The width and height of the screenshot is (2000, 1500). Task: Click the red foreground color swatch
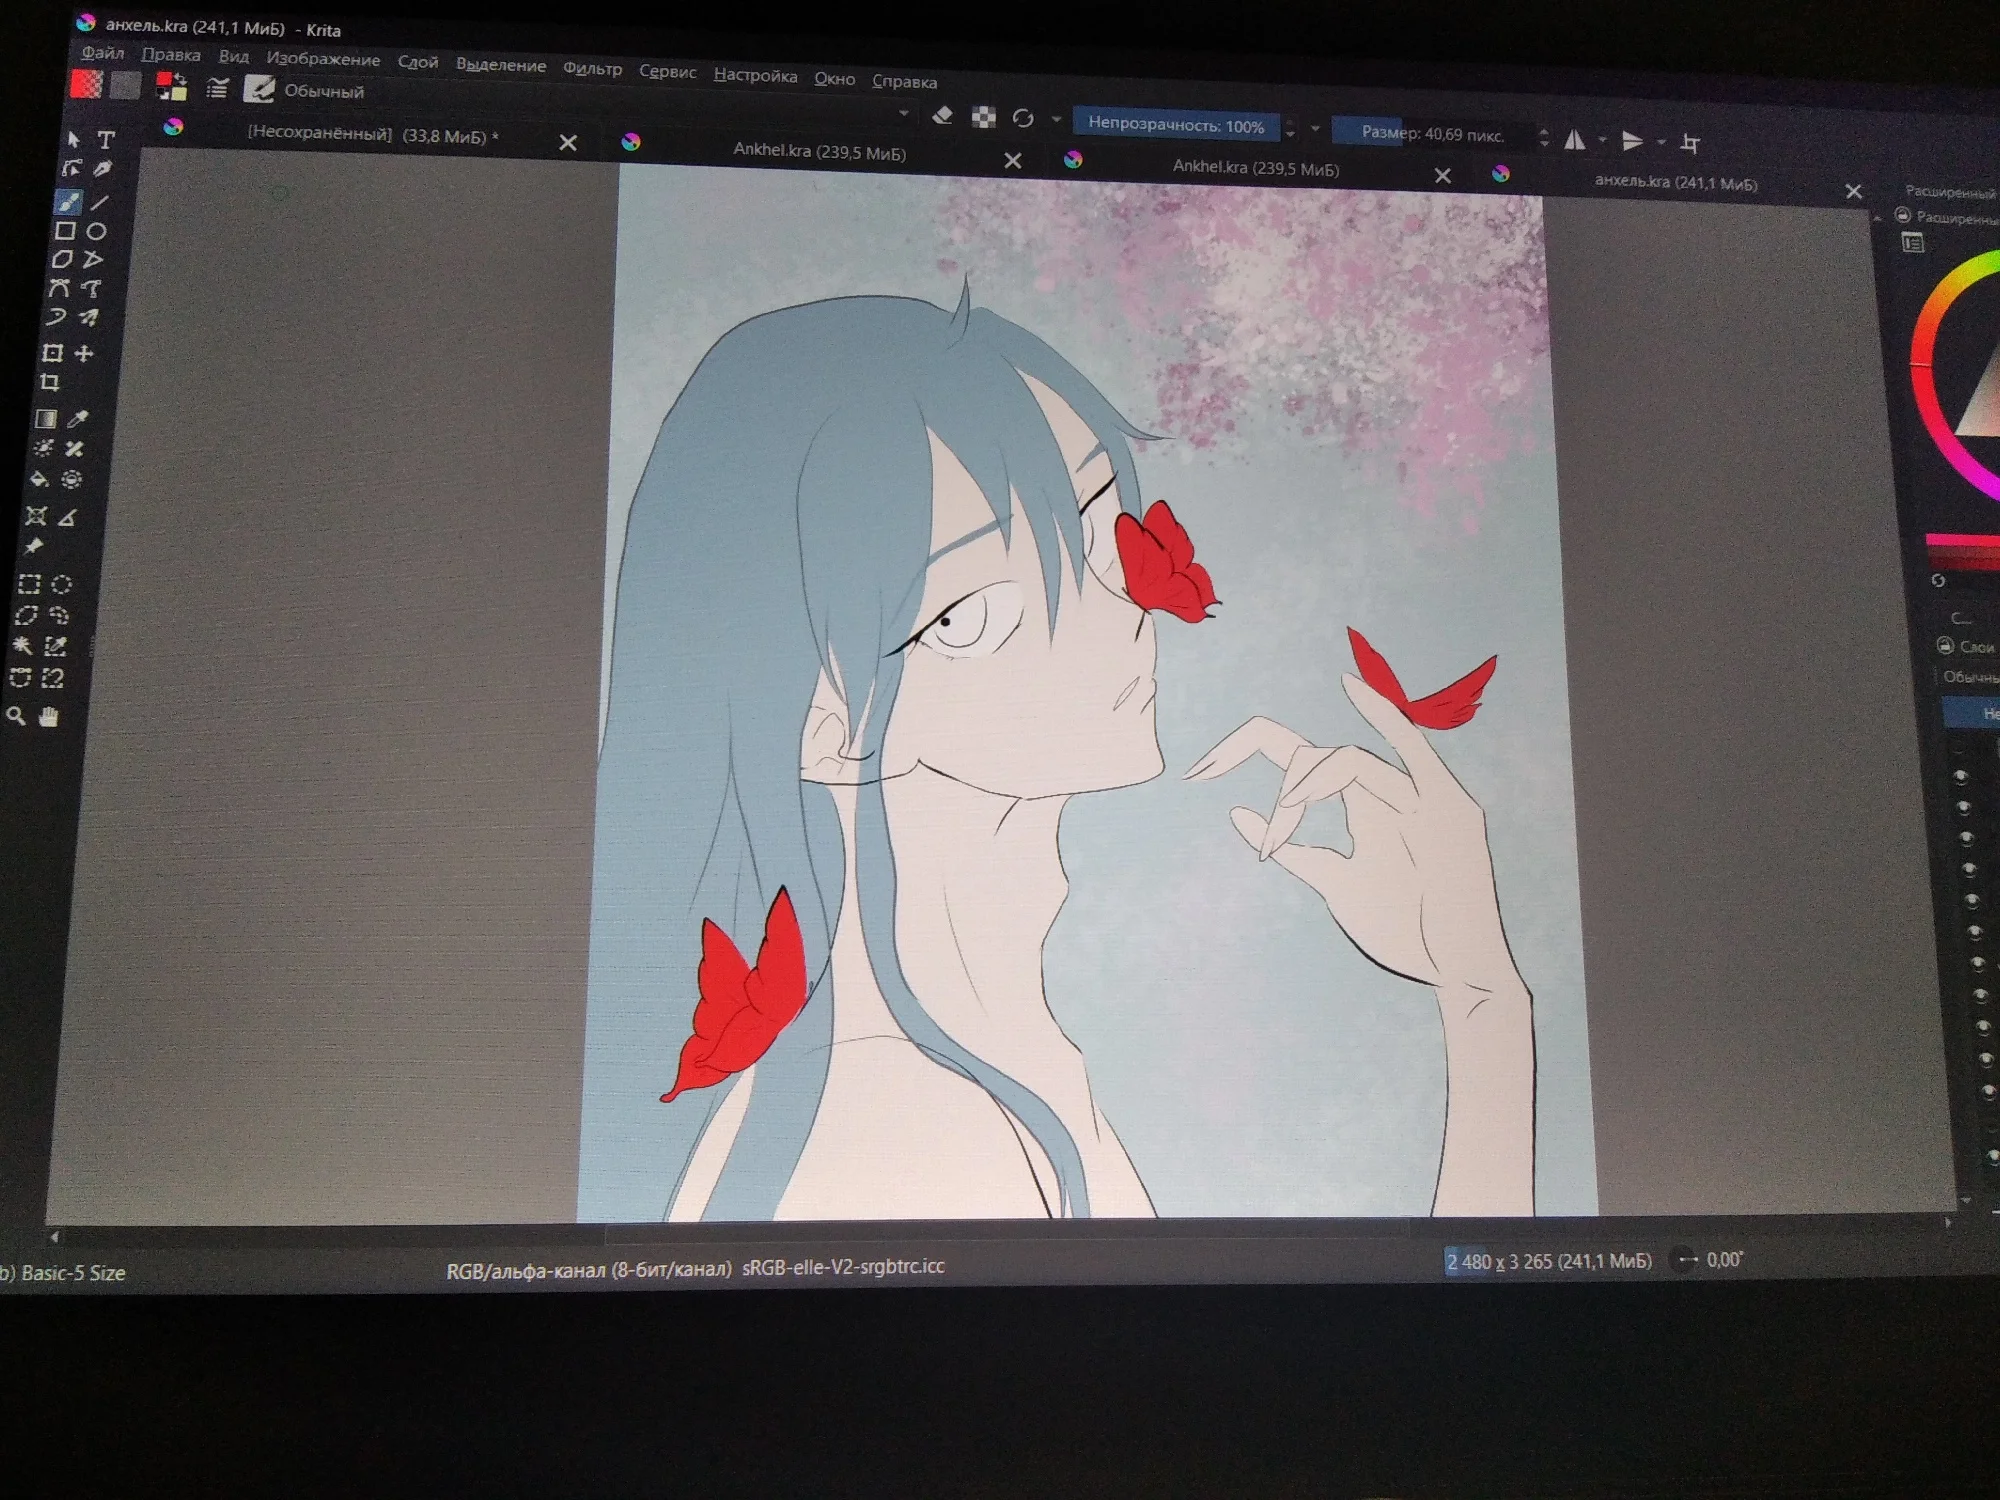coord(164,80)
